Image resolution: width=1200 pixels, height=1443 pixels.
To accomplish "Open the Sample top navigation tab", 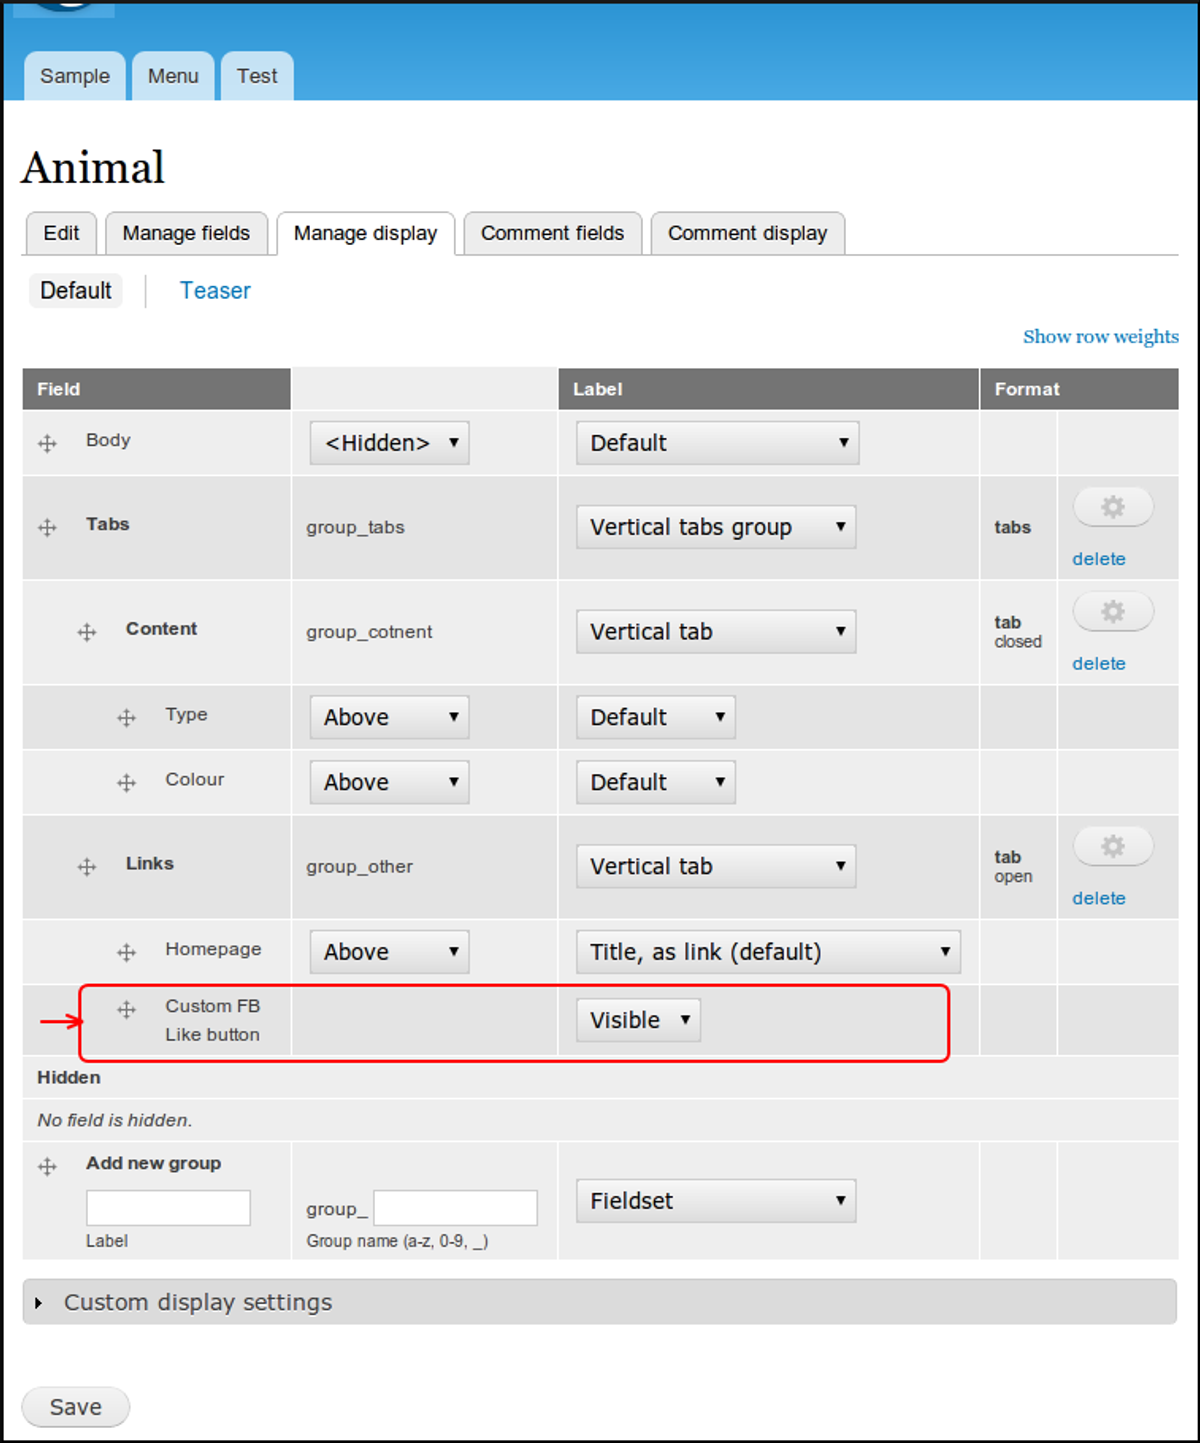I will point(75,76).
